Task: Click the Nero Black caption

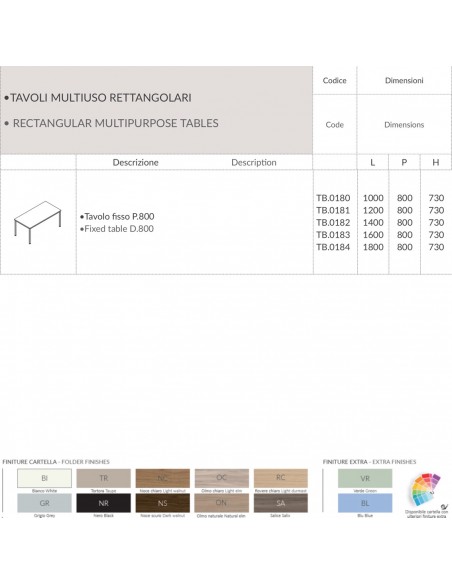Action: pos(104,516)
